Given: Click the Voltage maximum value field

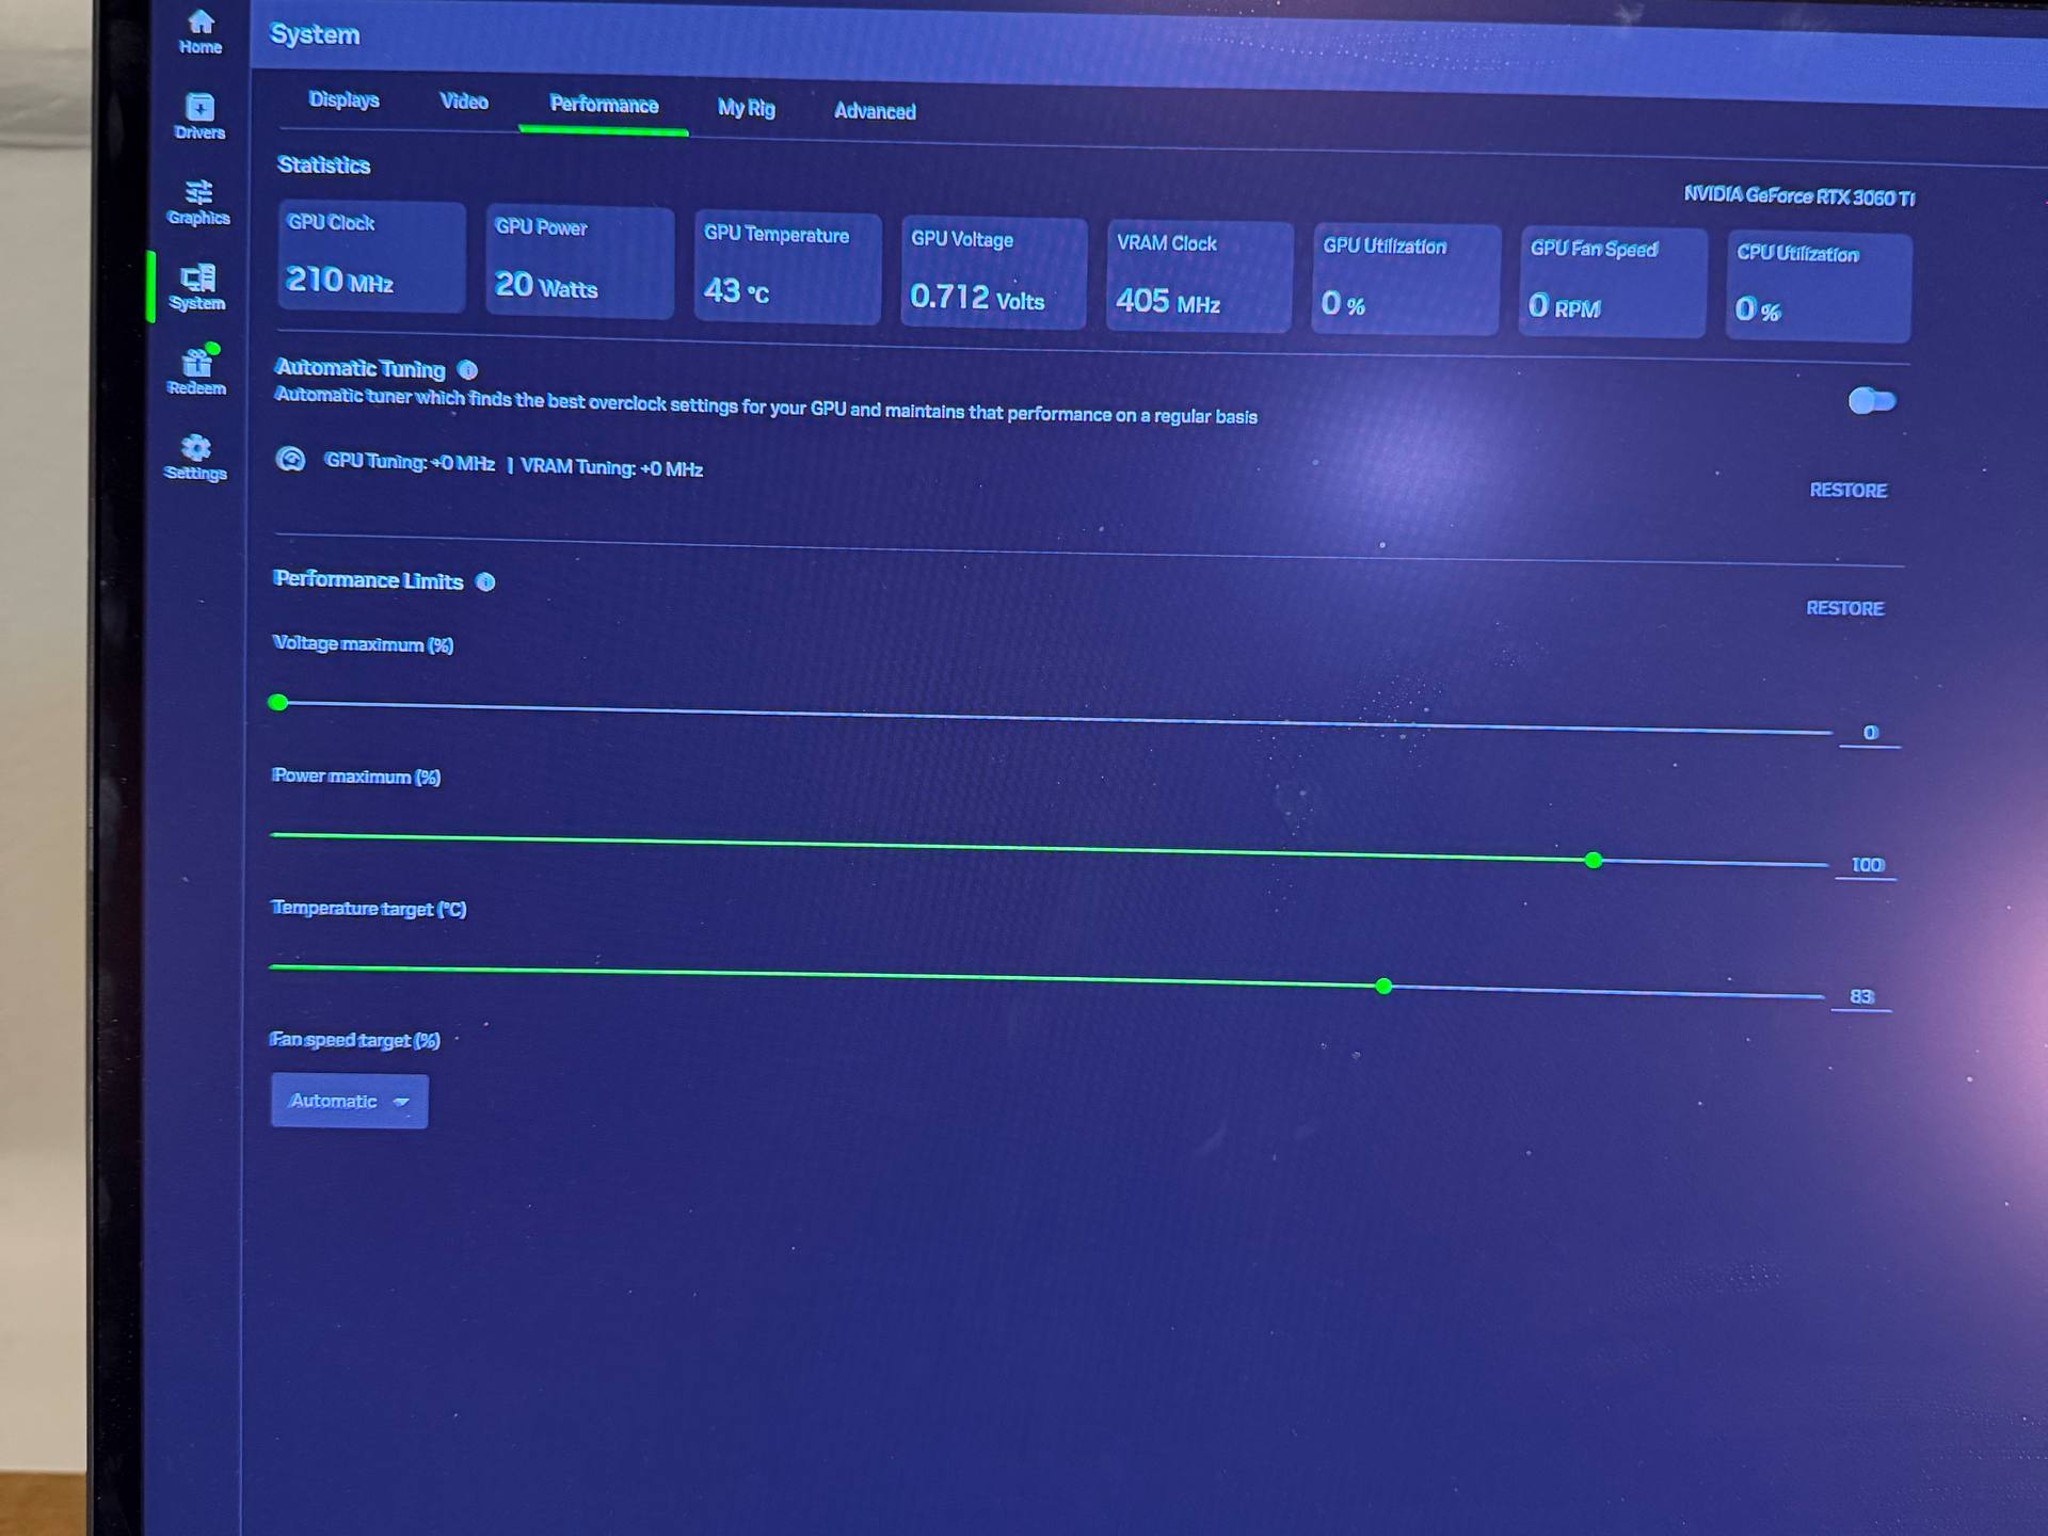Looking at the screenshot, I should tap(1870, 733).
